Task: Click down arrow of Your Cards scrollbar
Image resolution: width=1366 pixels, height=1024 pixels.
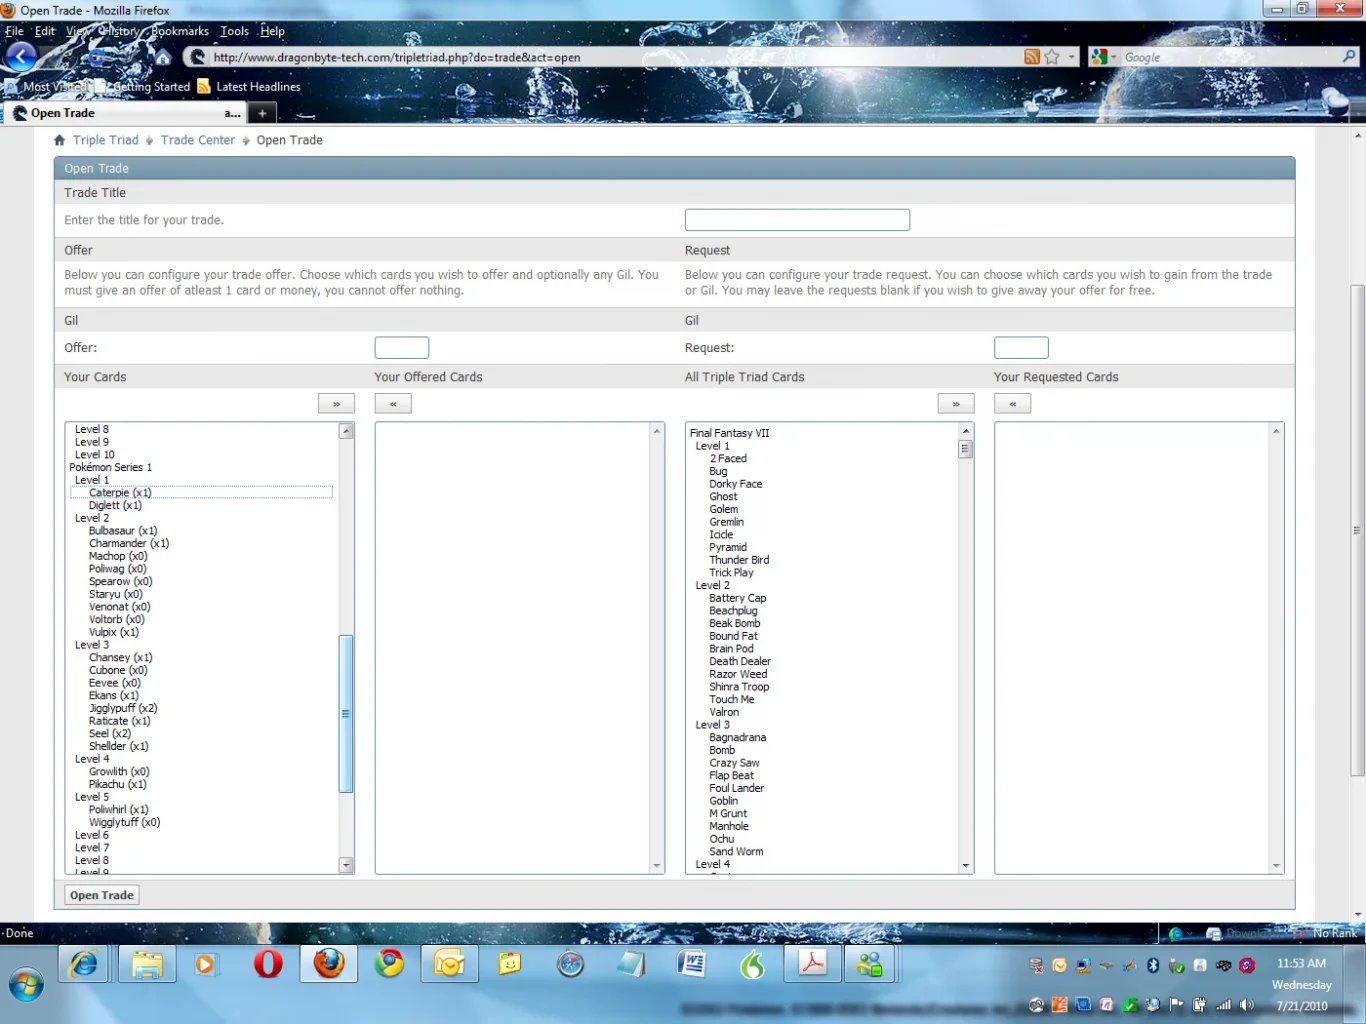Action: coord(346,865)
